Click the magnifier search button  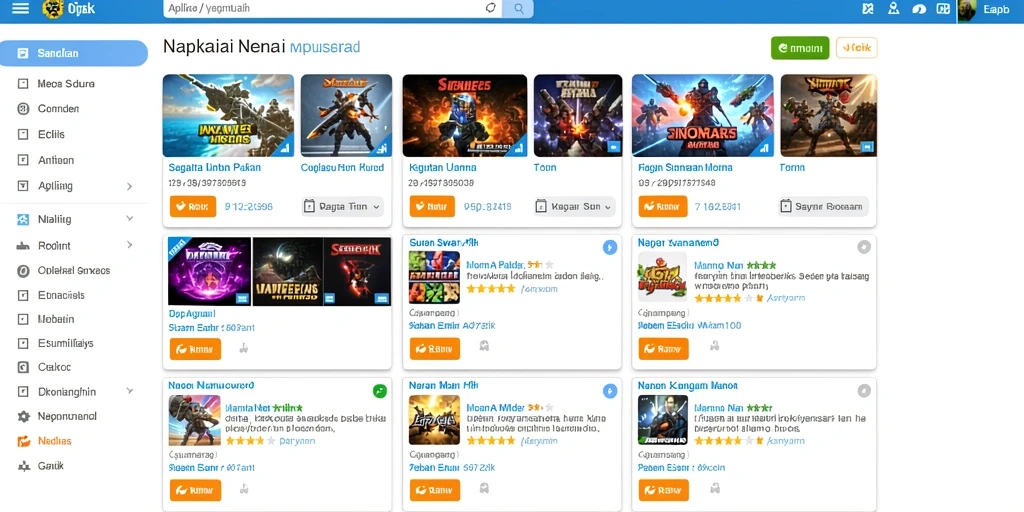tap(519, 9)
